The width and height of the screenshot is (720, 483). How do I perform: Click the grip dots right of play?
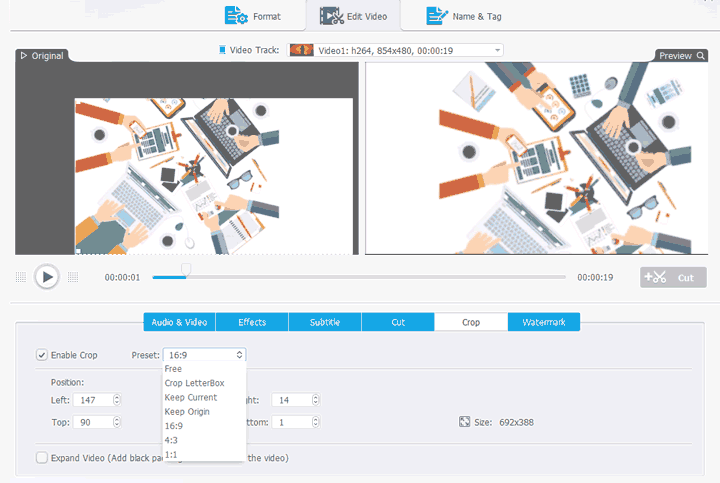click(x=72, y=277)
